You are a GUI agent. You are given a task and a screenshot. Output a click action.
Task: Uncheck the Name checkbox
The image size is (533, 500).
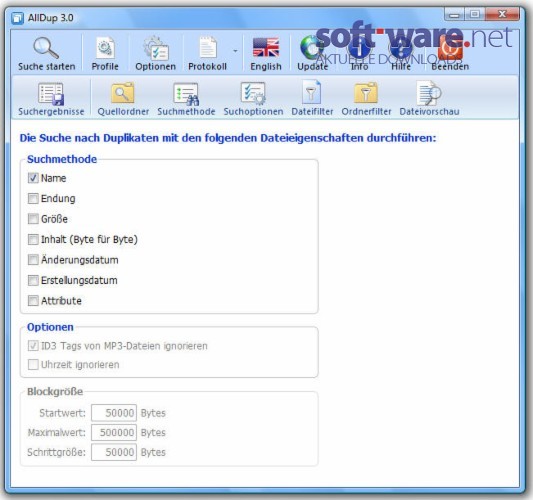pos(33,178)
